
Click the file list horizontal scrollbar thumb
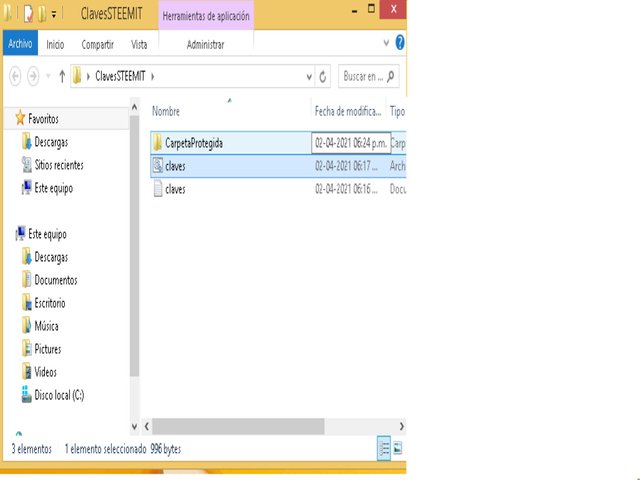click(238, 427)
